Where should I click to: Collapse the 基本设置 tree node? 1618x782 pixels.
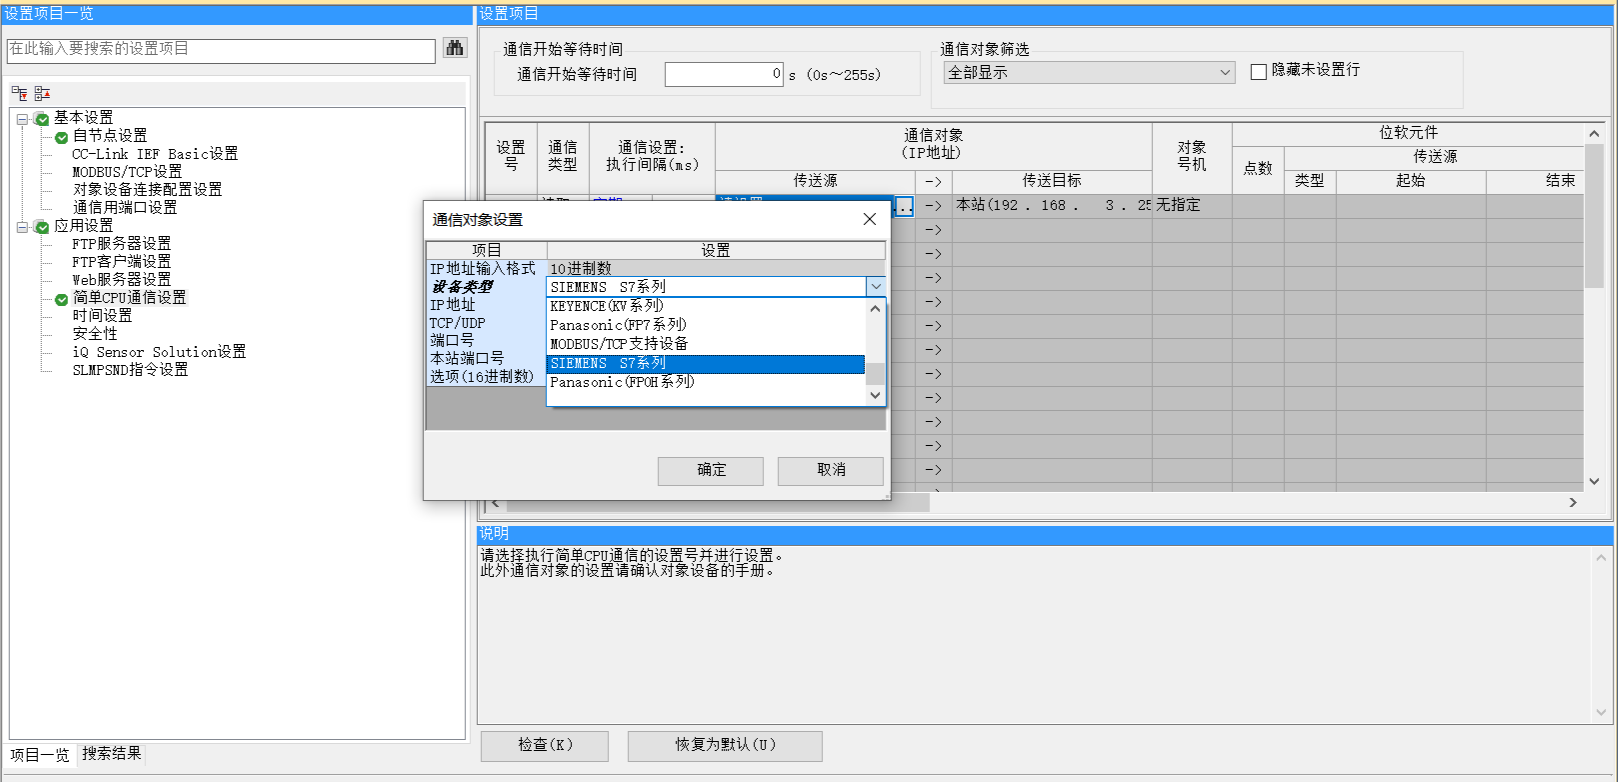(22, 119)
